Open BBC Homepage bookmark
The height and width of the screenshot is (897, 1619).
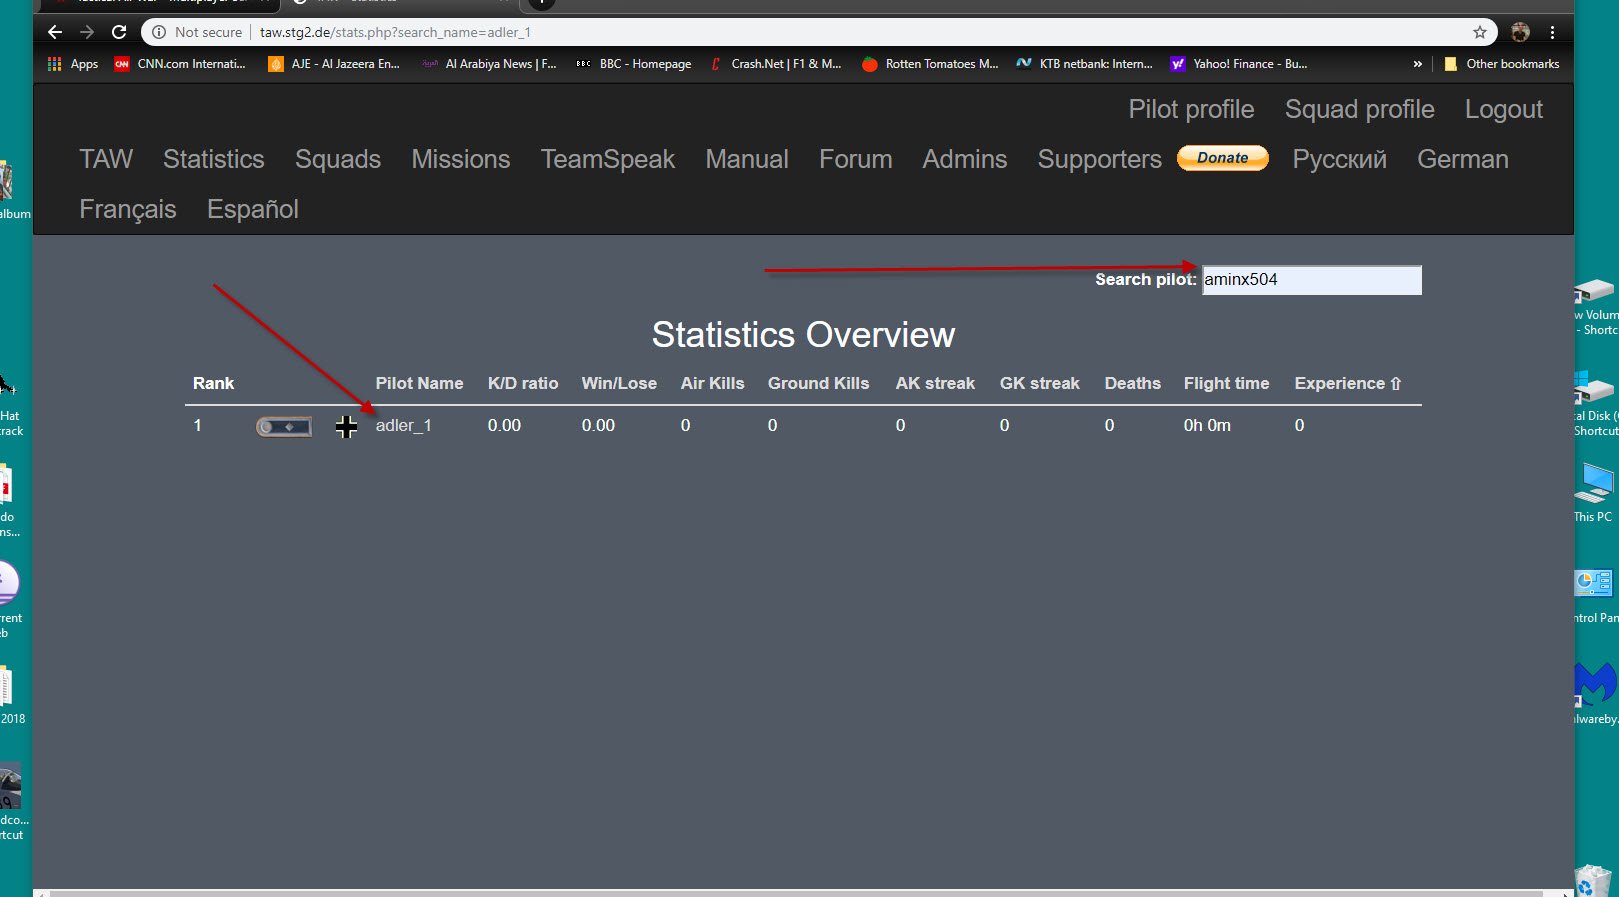pos(634,64)
